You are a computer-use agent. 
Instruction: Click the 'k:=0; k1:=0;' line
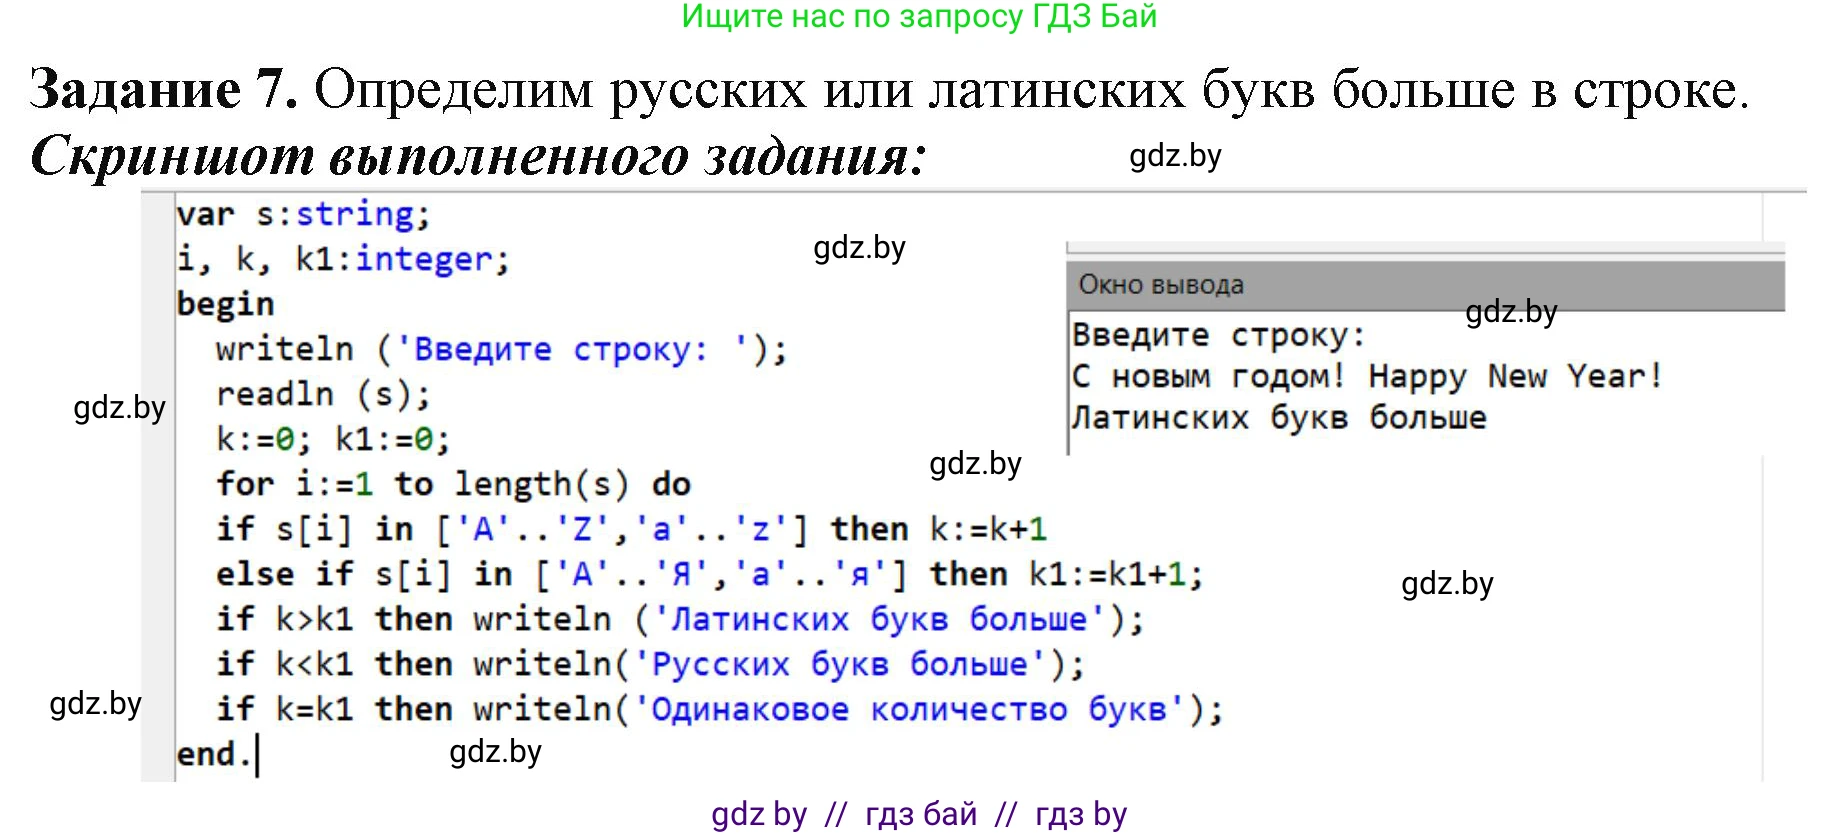(333, 439)
